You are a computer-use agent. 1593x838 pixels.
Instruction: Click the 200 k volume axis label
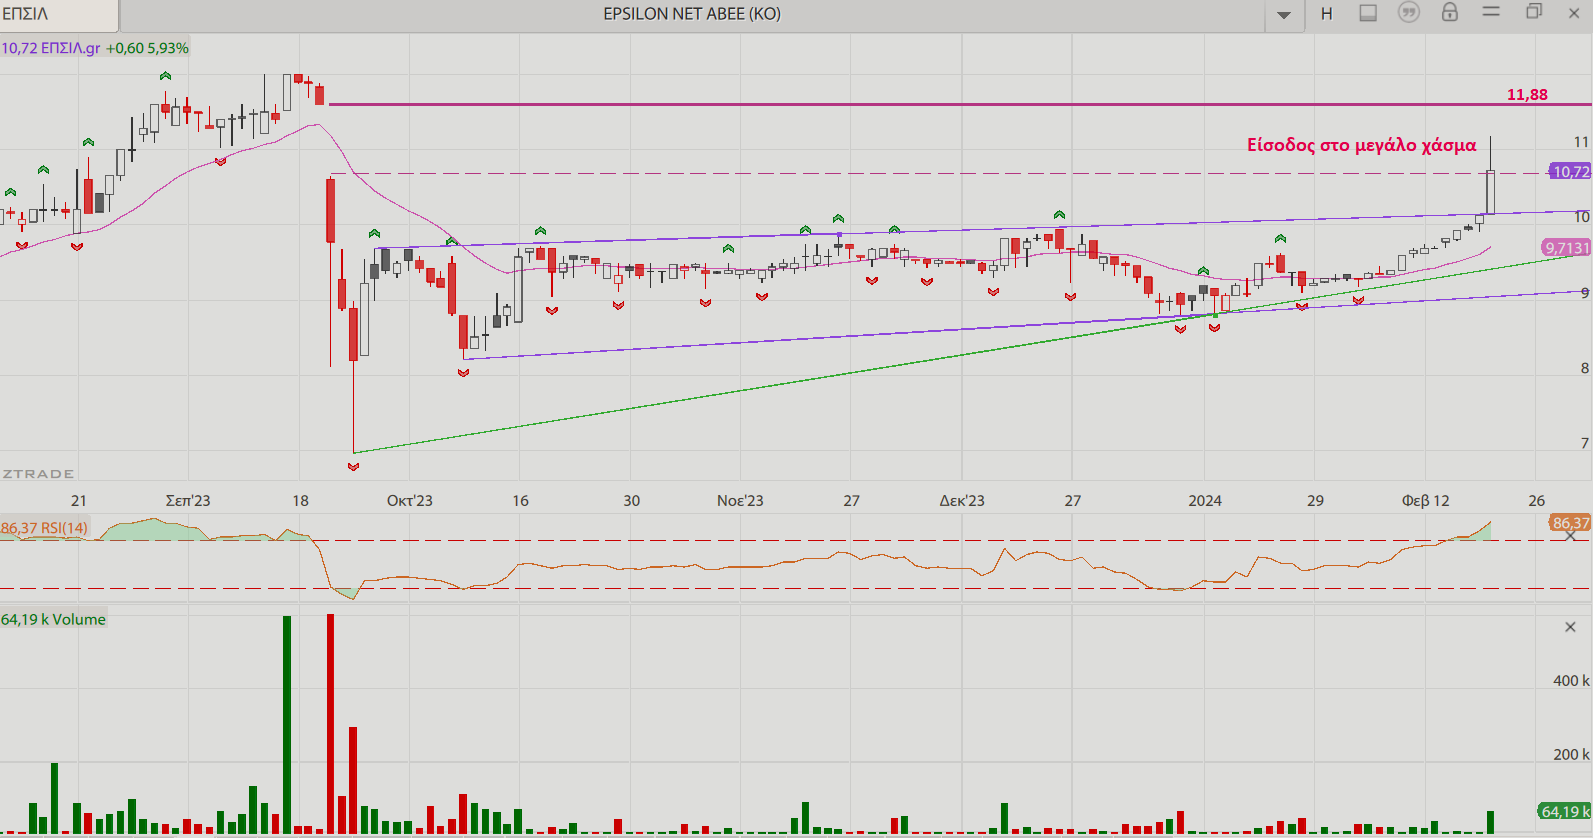tap(1571, 755)
